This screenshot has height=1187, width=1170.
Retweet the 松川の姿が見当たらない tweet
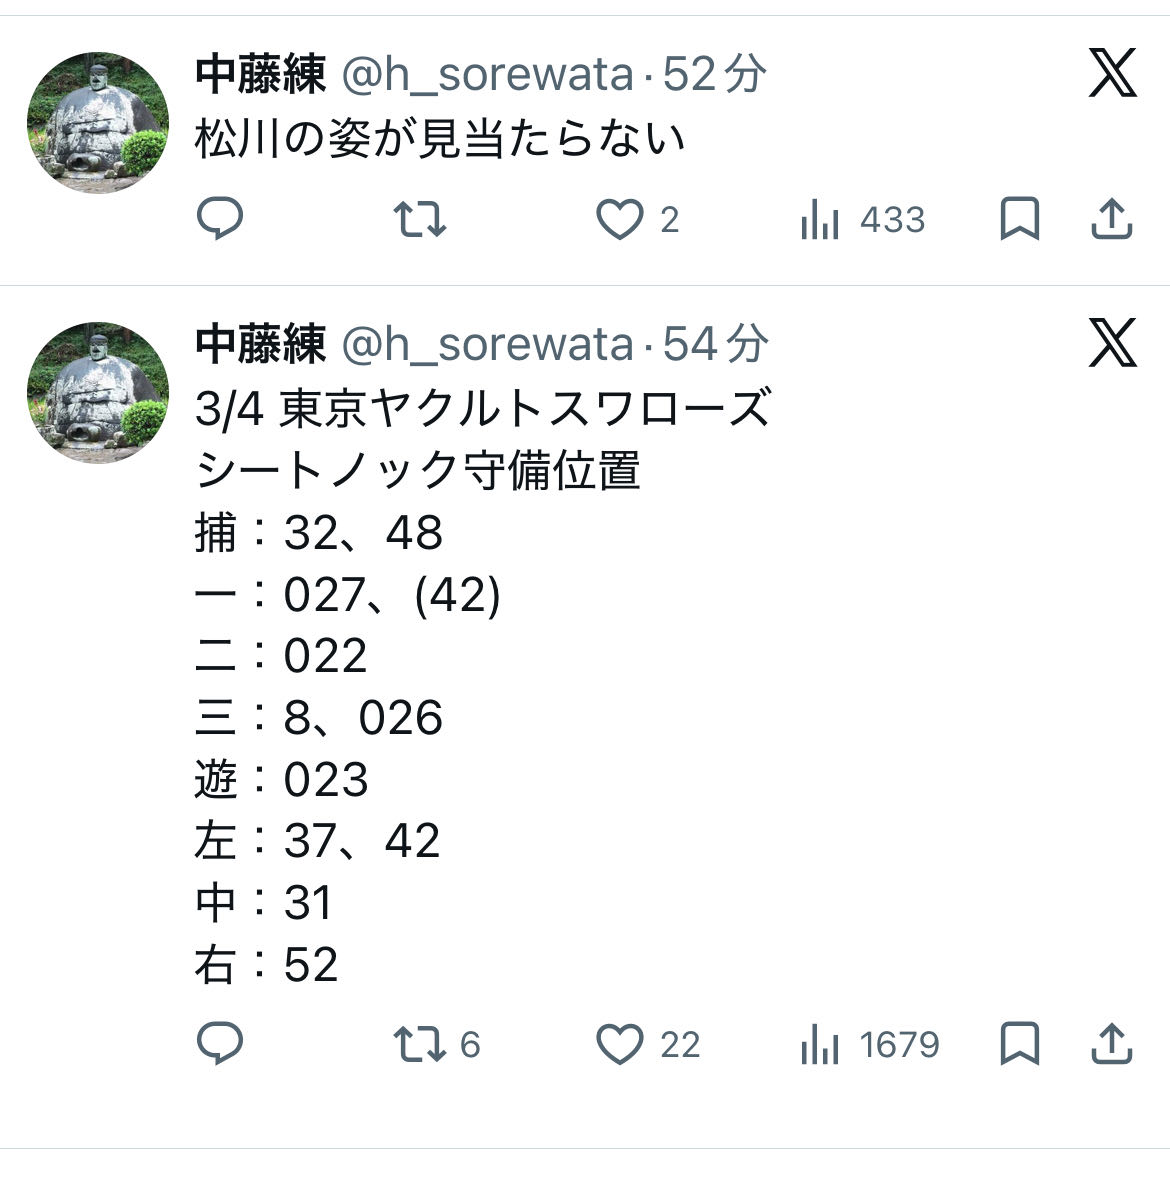[x=419, y=219]
